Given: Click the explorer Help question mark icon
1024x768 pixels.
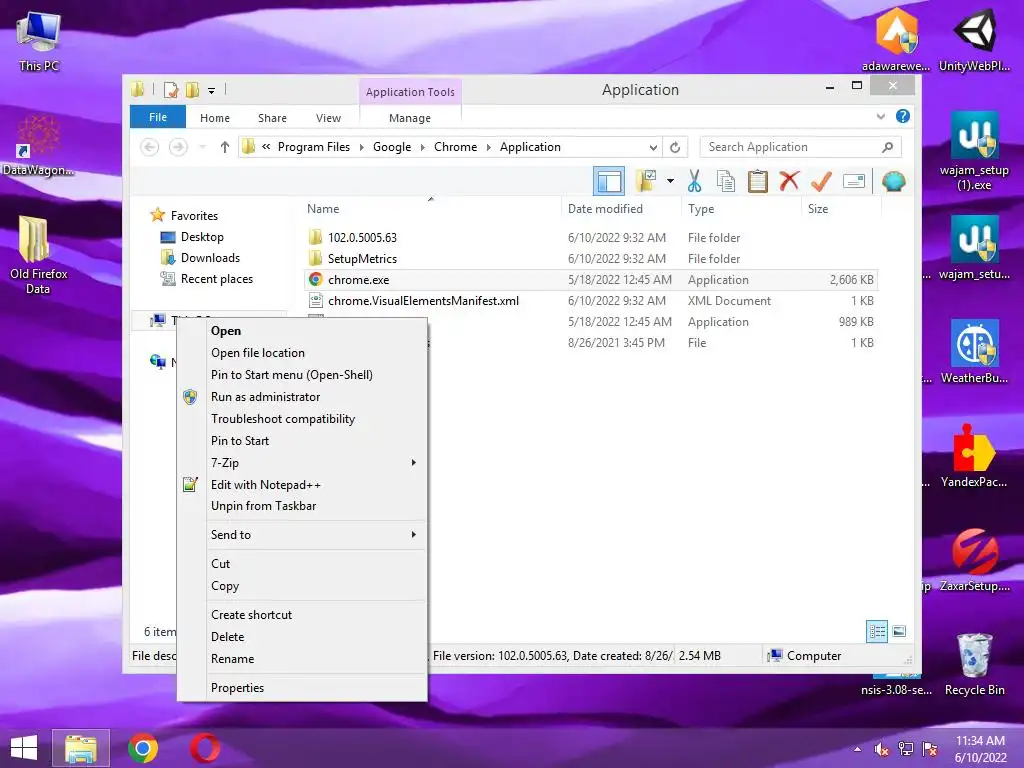Looking at the screenshot, I should point(903,116).
